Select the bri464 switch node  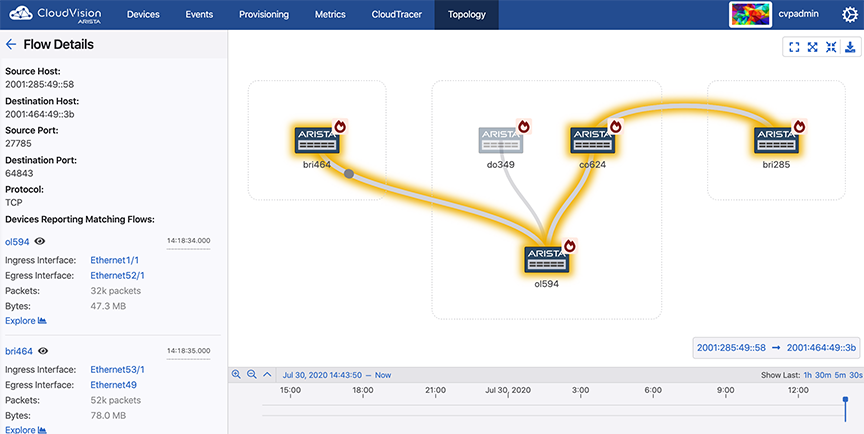[x=317, y=140]
